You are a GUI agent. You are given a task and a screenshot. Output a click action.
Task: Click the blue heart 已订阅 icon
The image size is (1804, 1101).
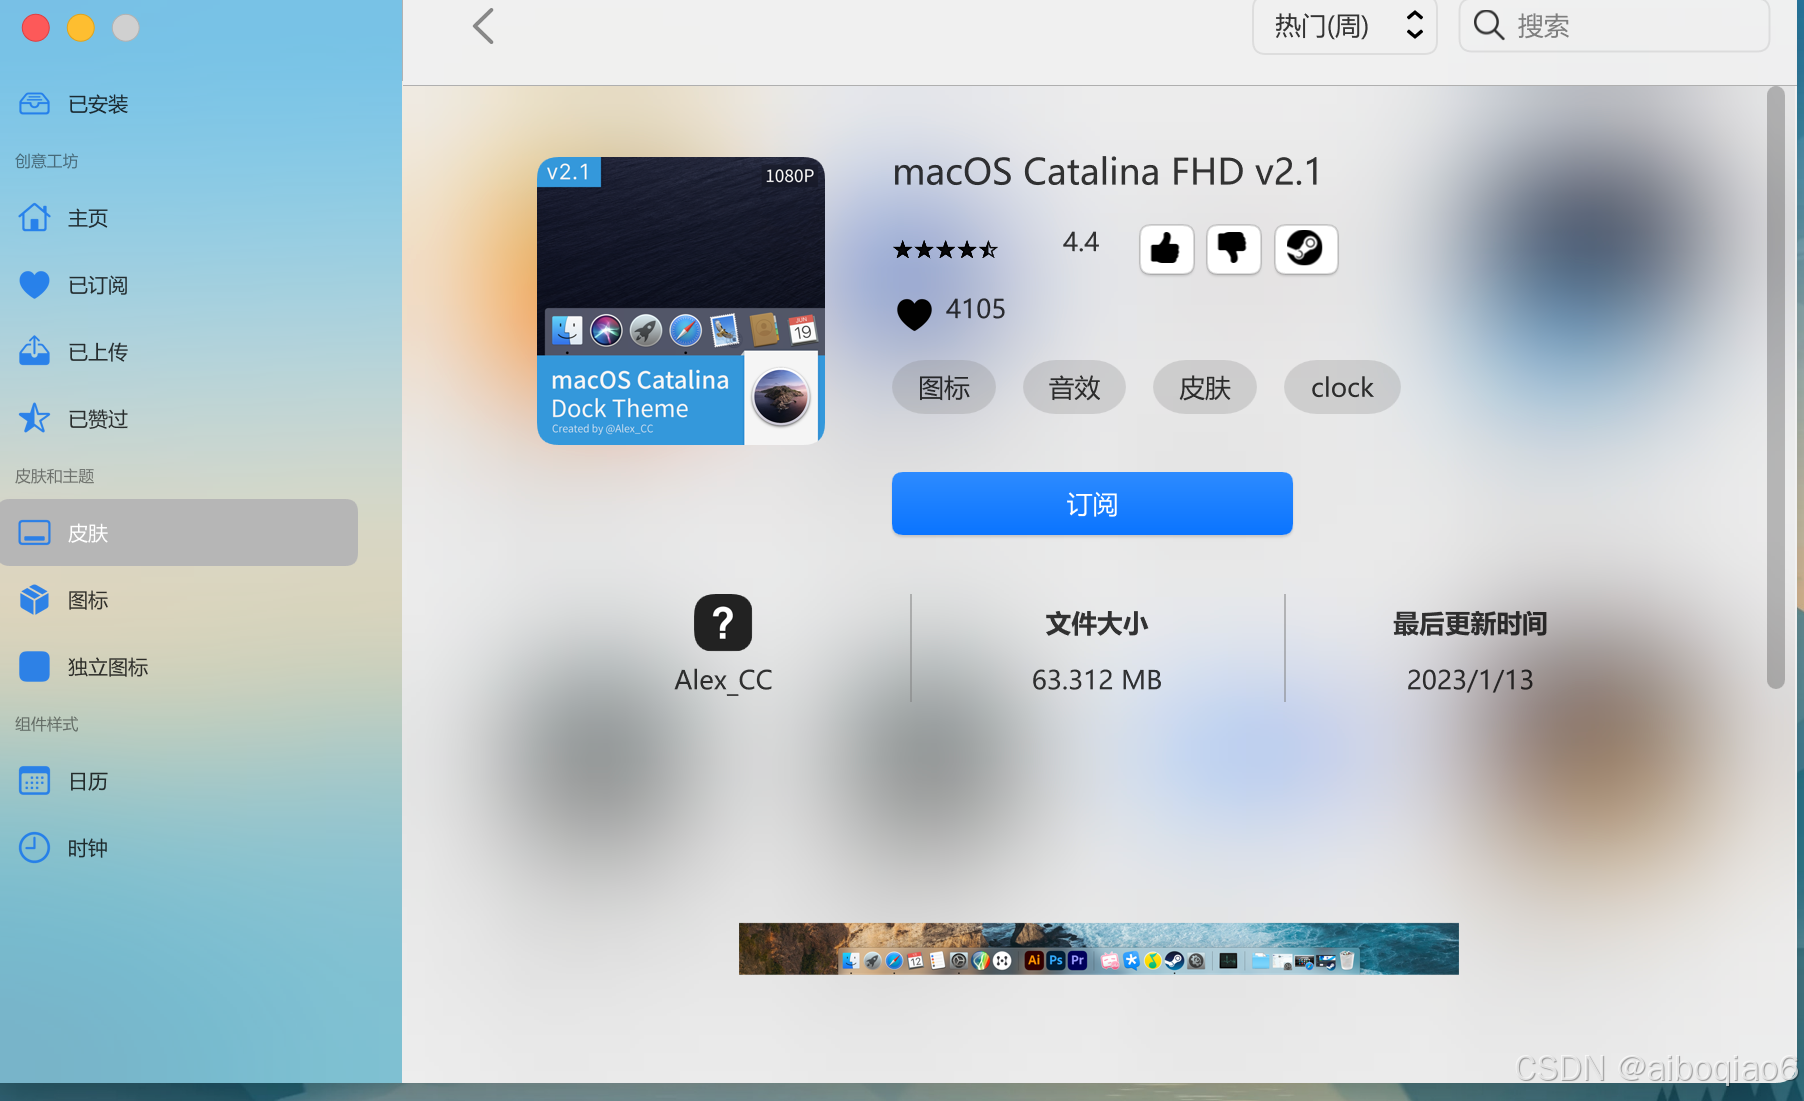[x=34, y=285]
